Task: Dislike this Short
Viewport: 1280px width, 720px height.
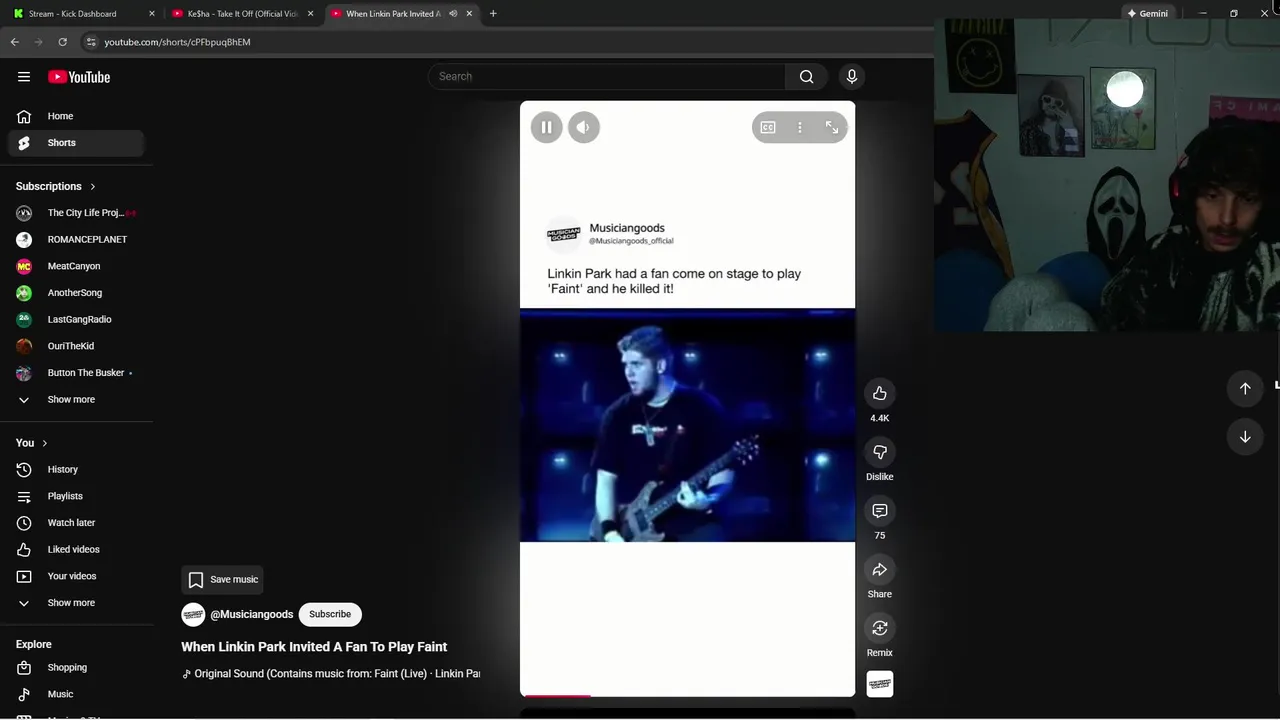Action: pyautogui.click(x=880, y=452)
